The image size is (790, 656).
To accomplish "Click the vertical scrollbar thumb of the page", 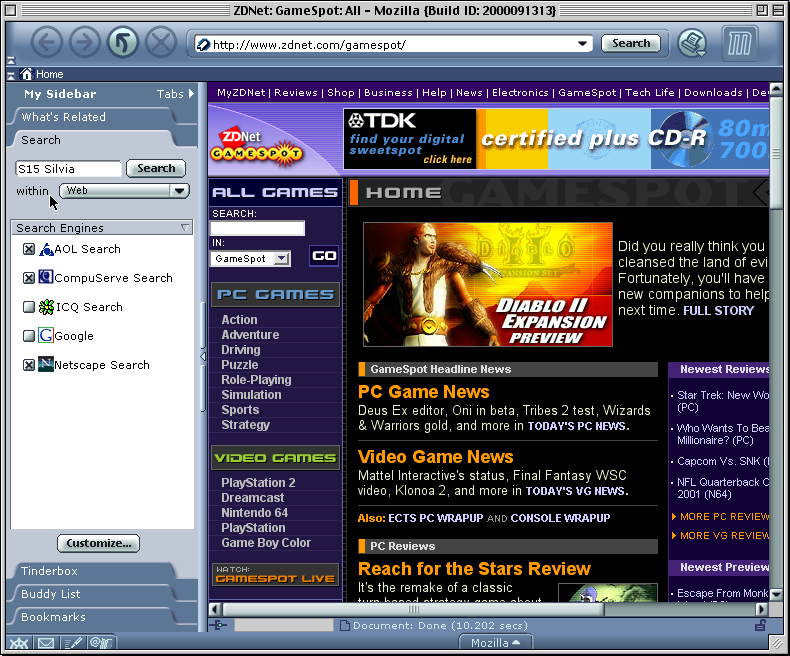I will point(776,154).
